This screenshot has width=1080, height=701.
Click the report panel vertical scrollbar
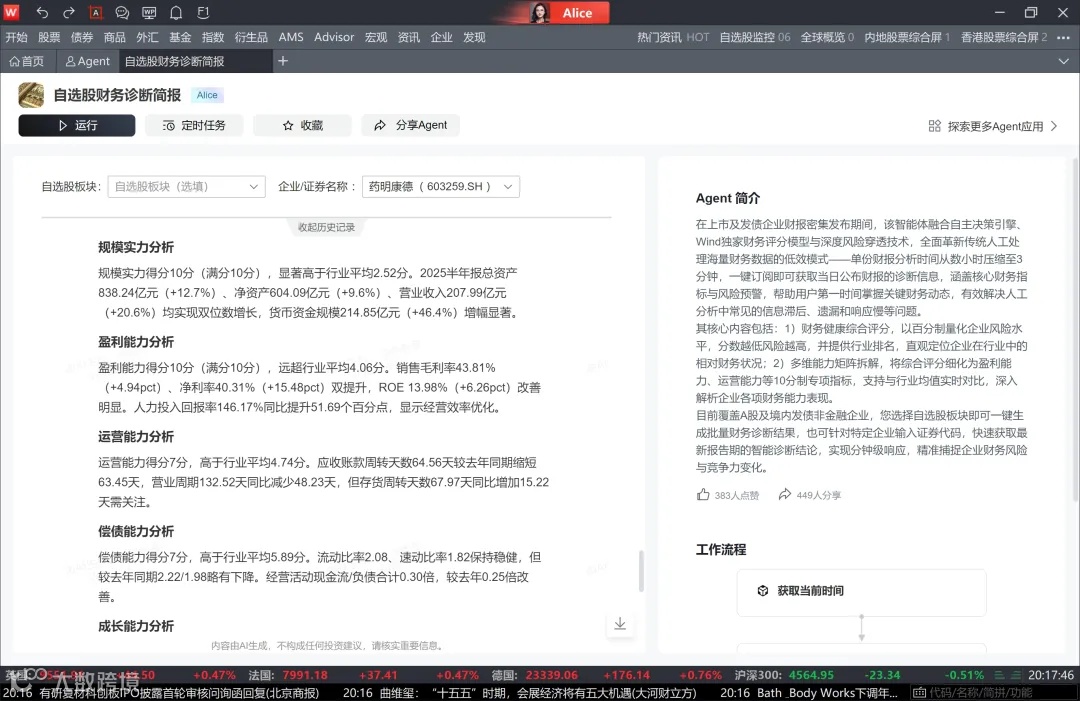(x=641, y=570)
